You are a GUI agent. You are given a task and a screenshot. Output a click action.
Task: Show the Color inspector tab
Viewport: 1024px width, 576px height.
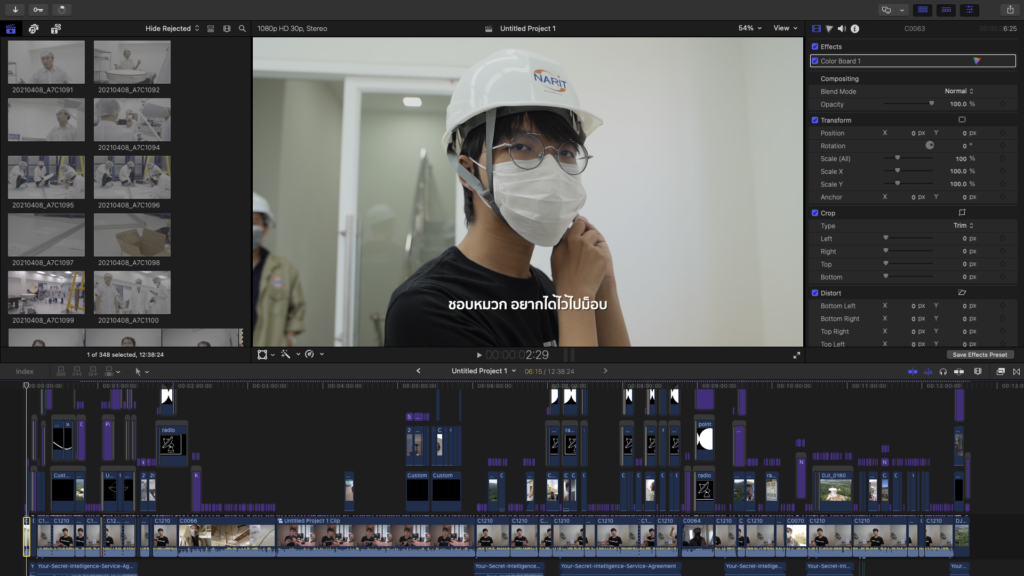829,29
